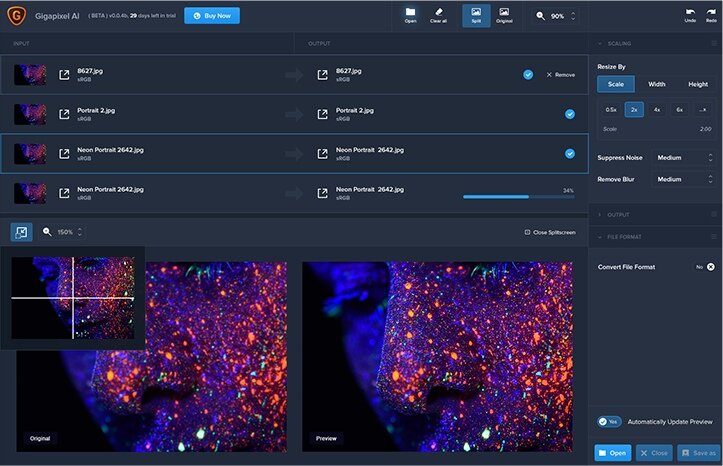Click the Open button at bottom right

(612, 453)
